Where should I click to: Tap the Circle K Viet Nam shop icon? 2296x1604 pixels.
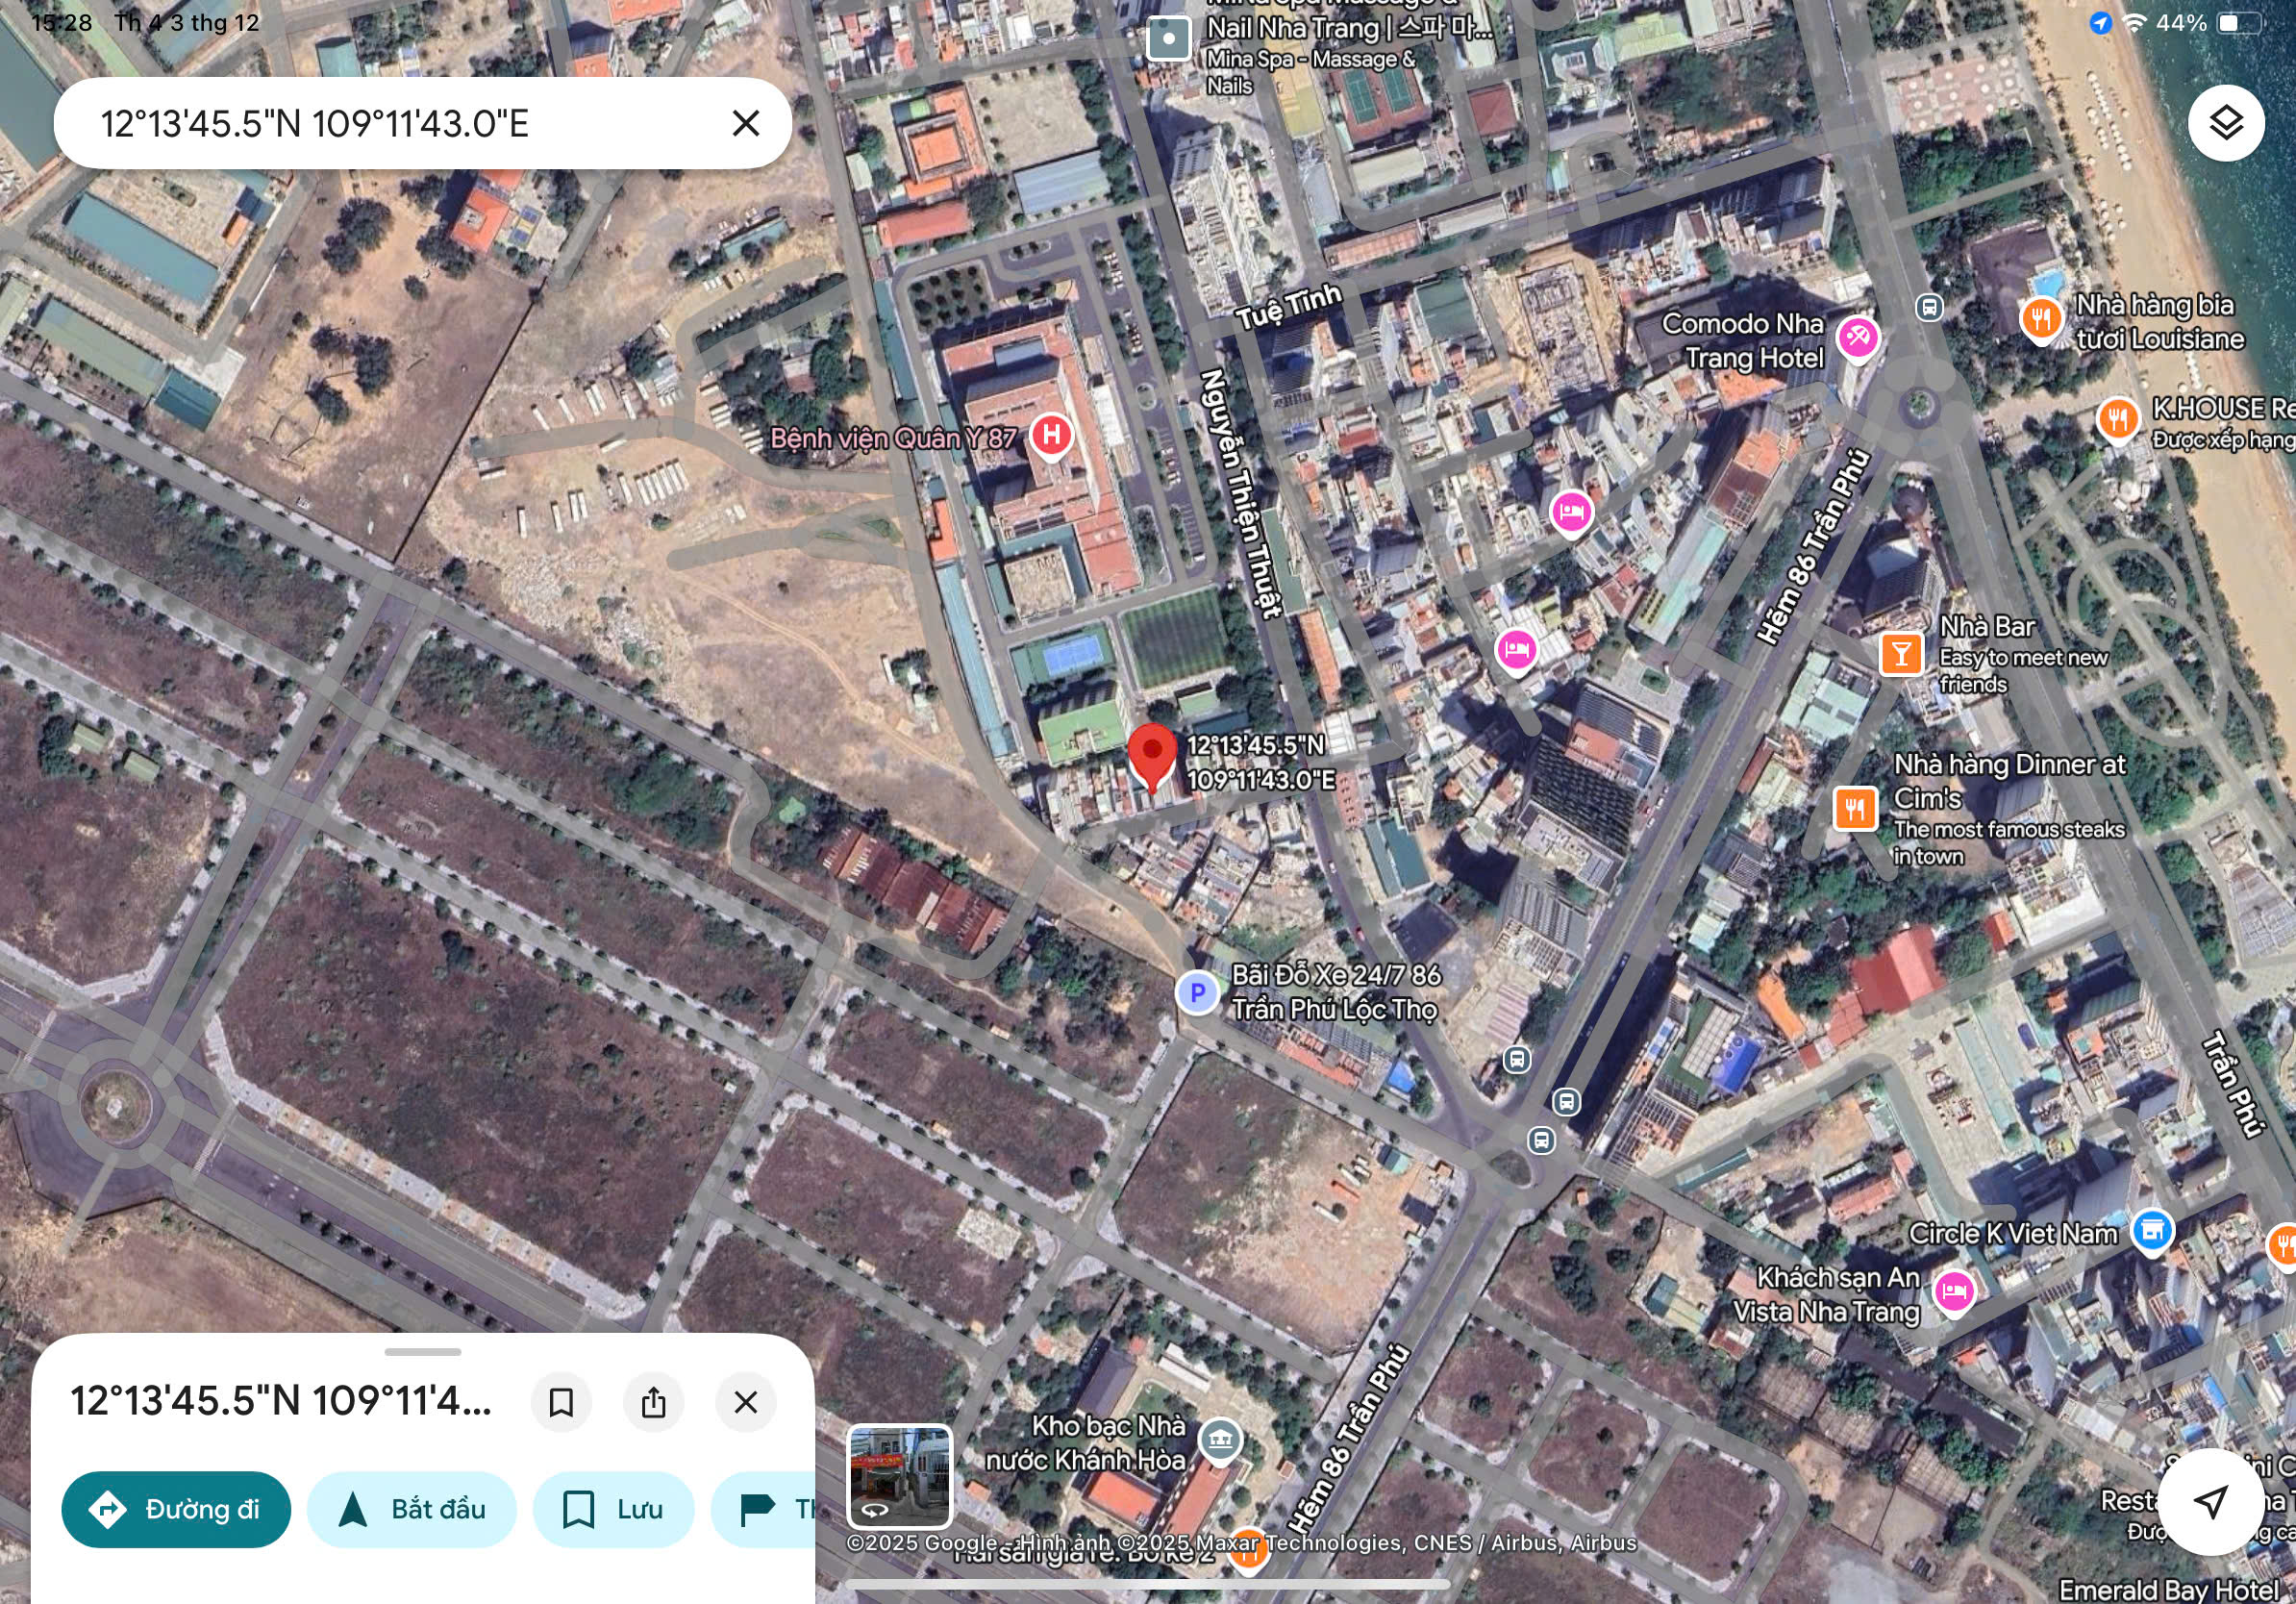point(2152,1231)
